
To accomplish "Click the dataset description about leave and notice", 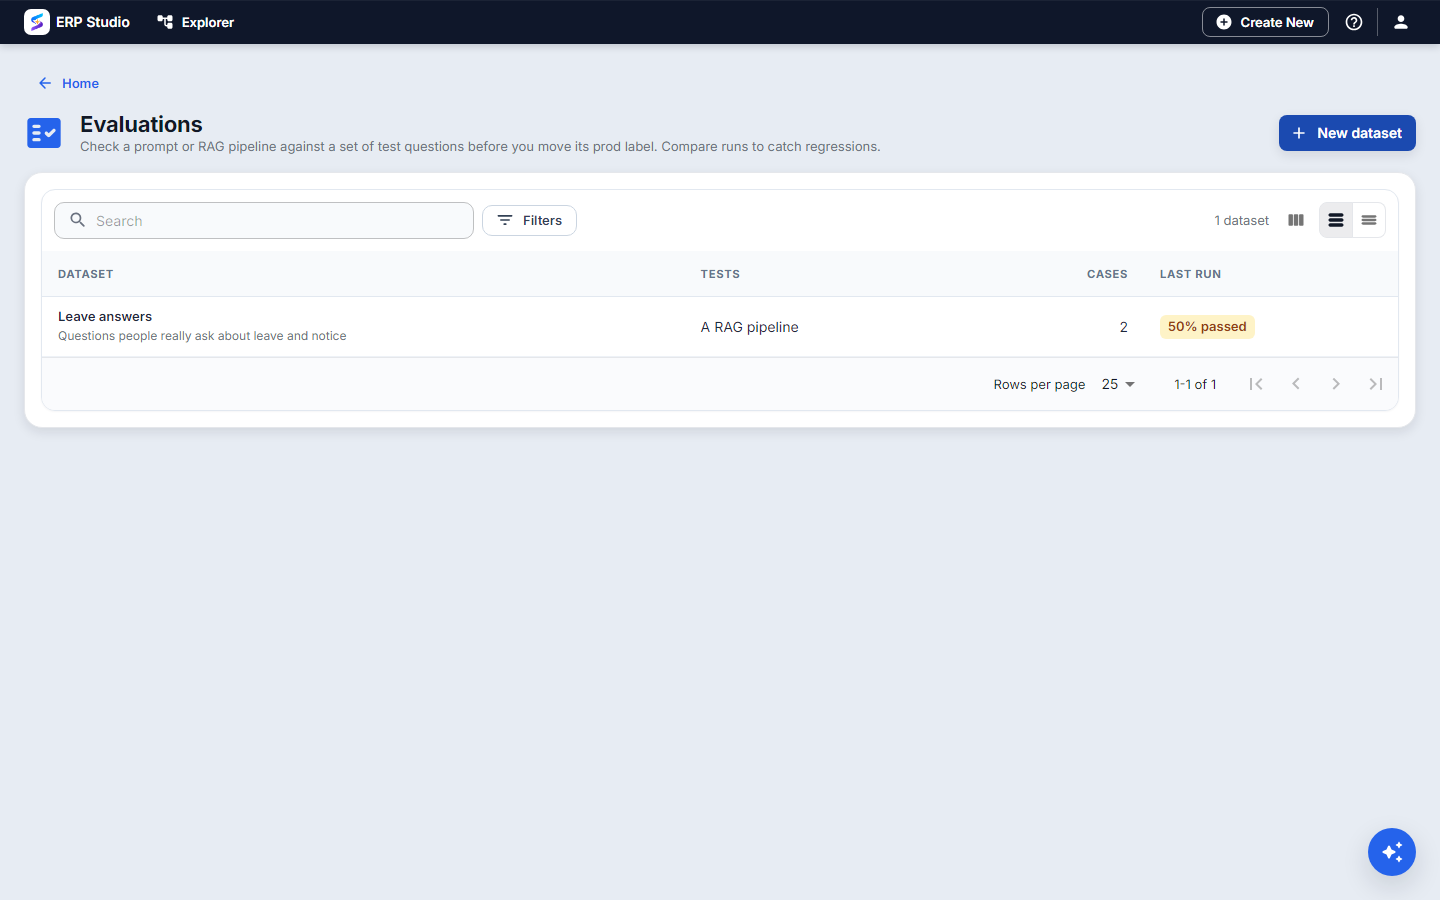I will [x=202, y=336].
